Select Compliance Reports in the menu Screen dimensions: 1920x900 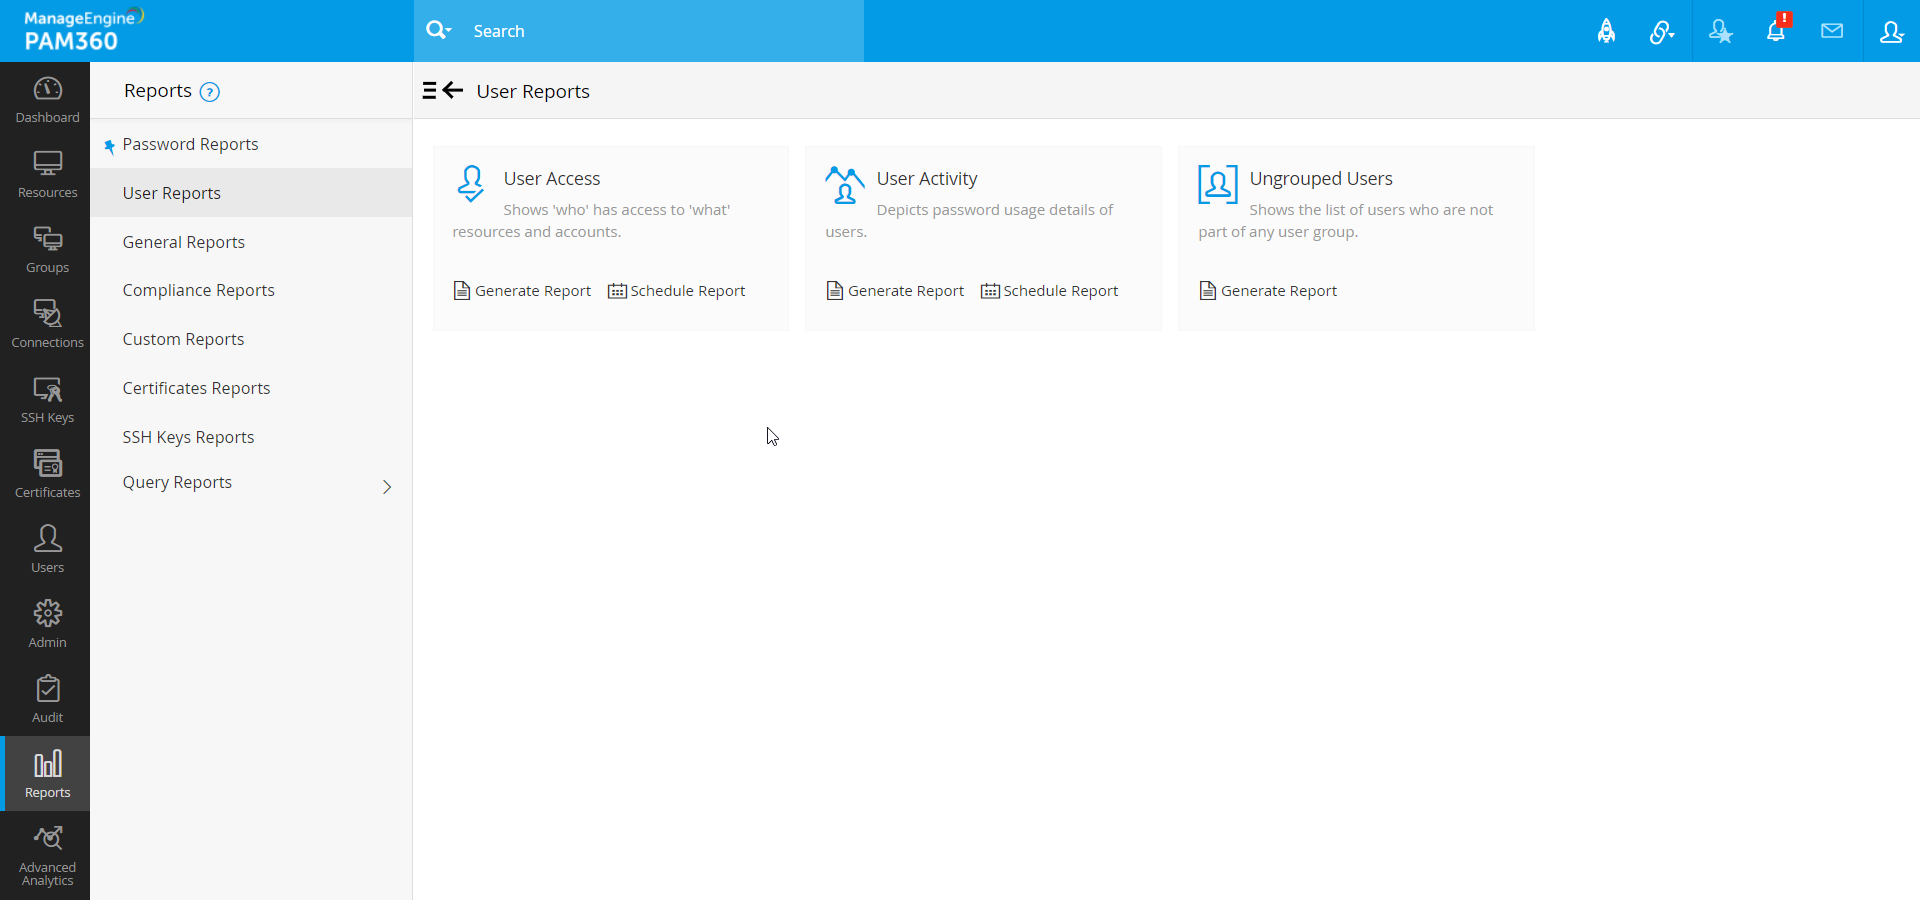pos(198,290)
